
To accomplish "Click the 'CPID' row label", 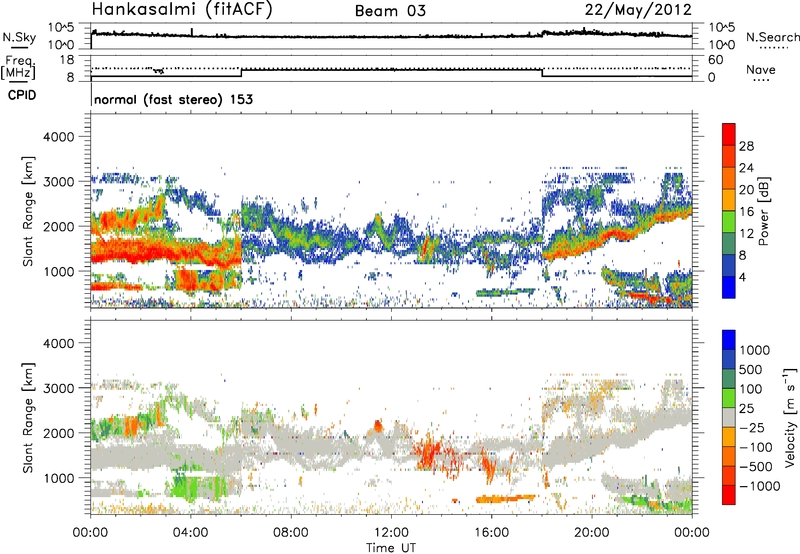I will 22,95.
